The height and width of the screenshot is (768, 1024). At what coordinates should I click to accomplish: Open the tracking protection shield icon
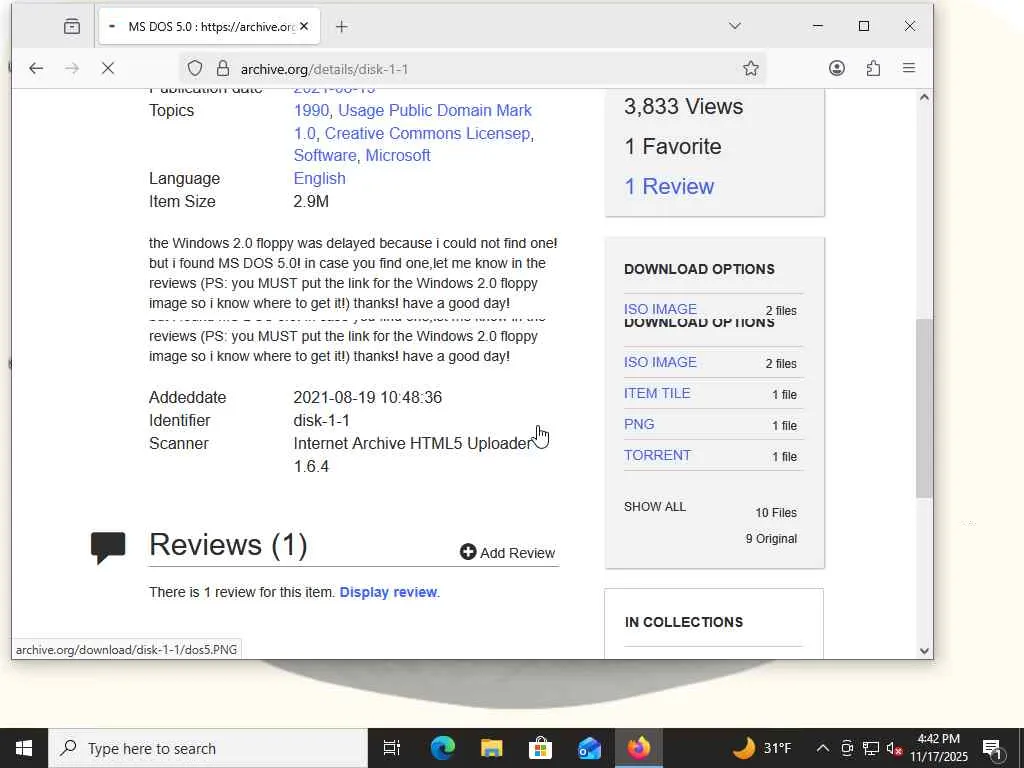(195, 68)
